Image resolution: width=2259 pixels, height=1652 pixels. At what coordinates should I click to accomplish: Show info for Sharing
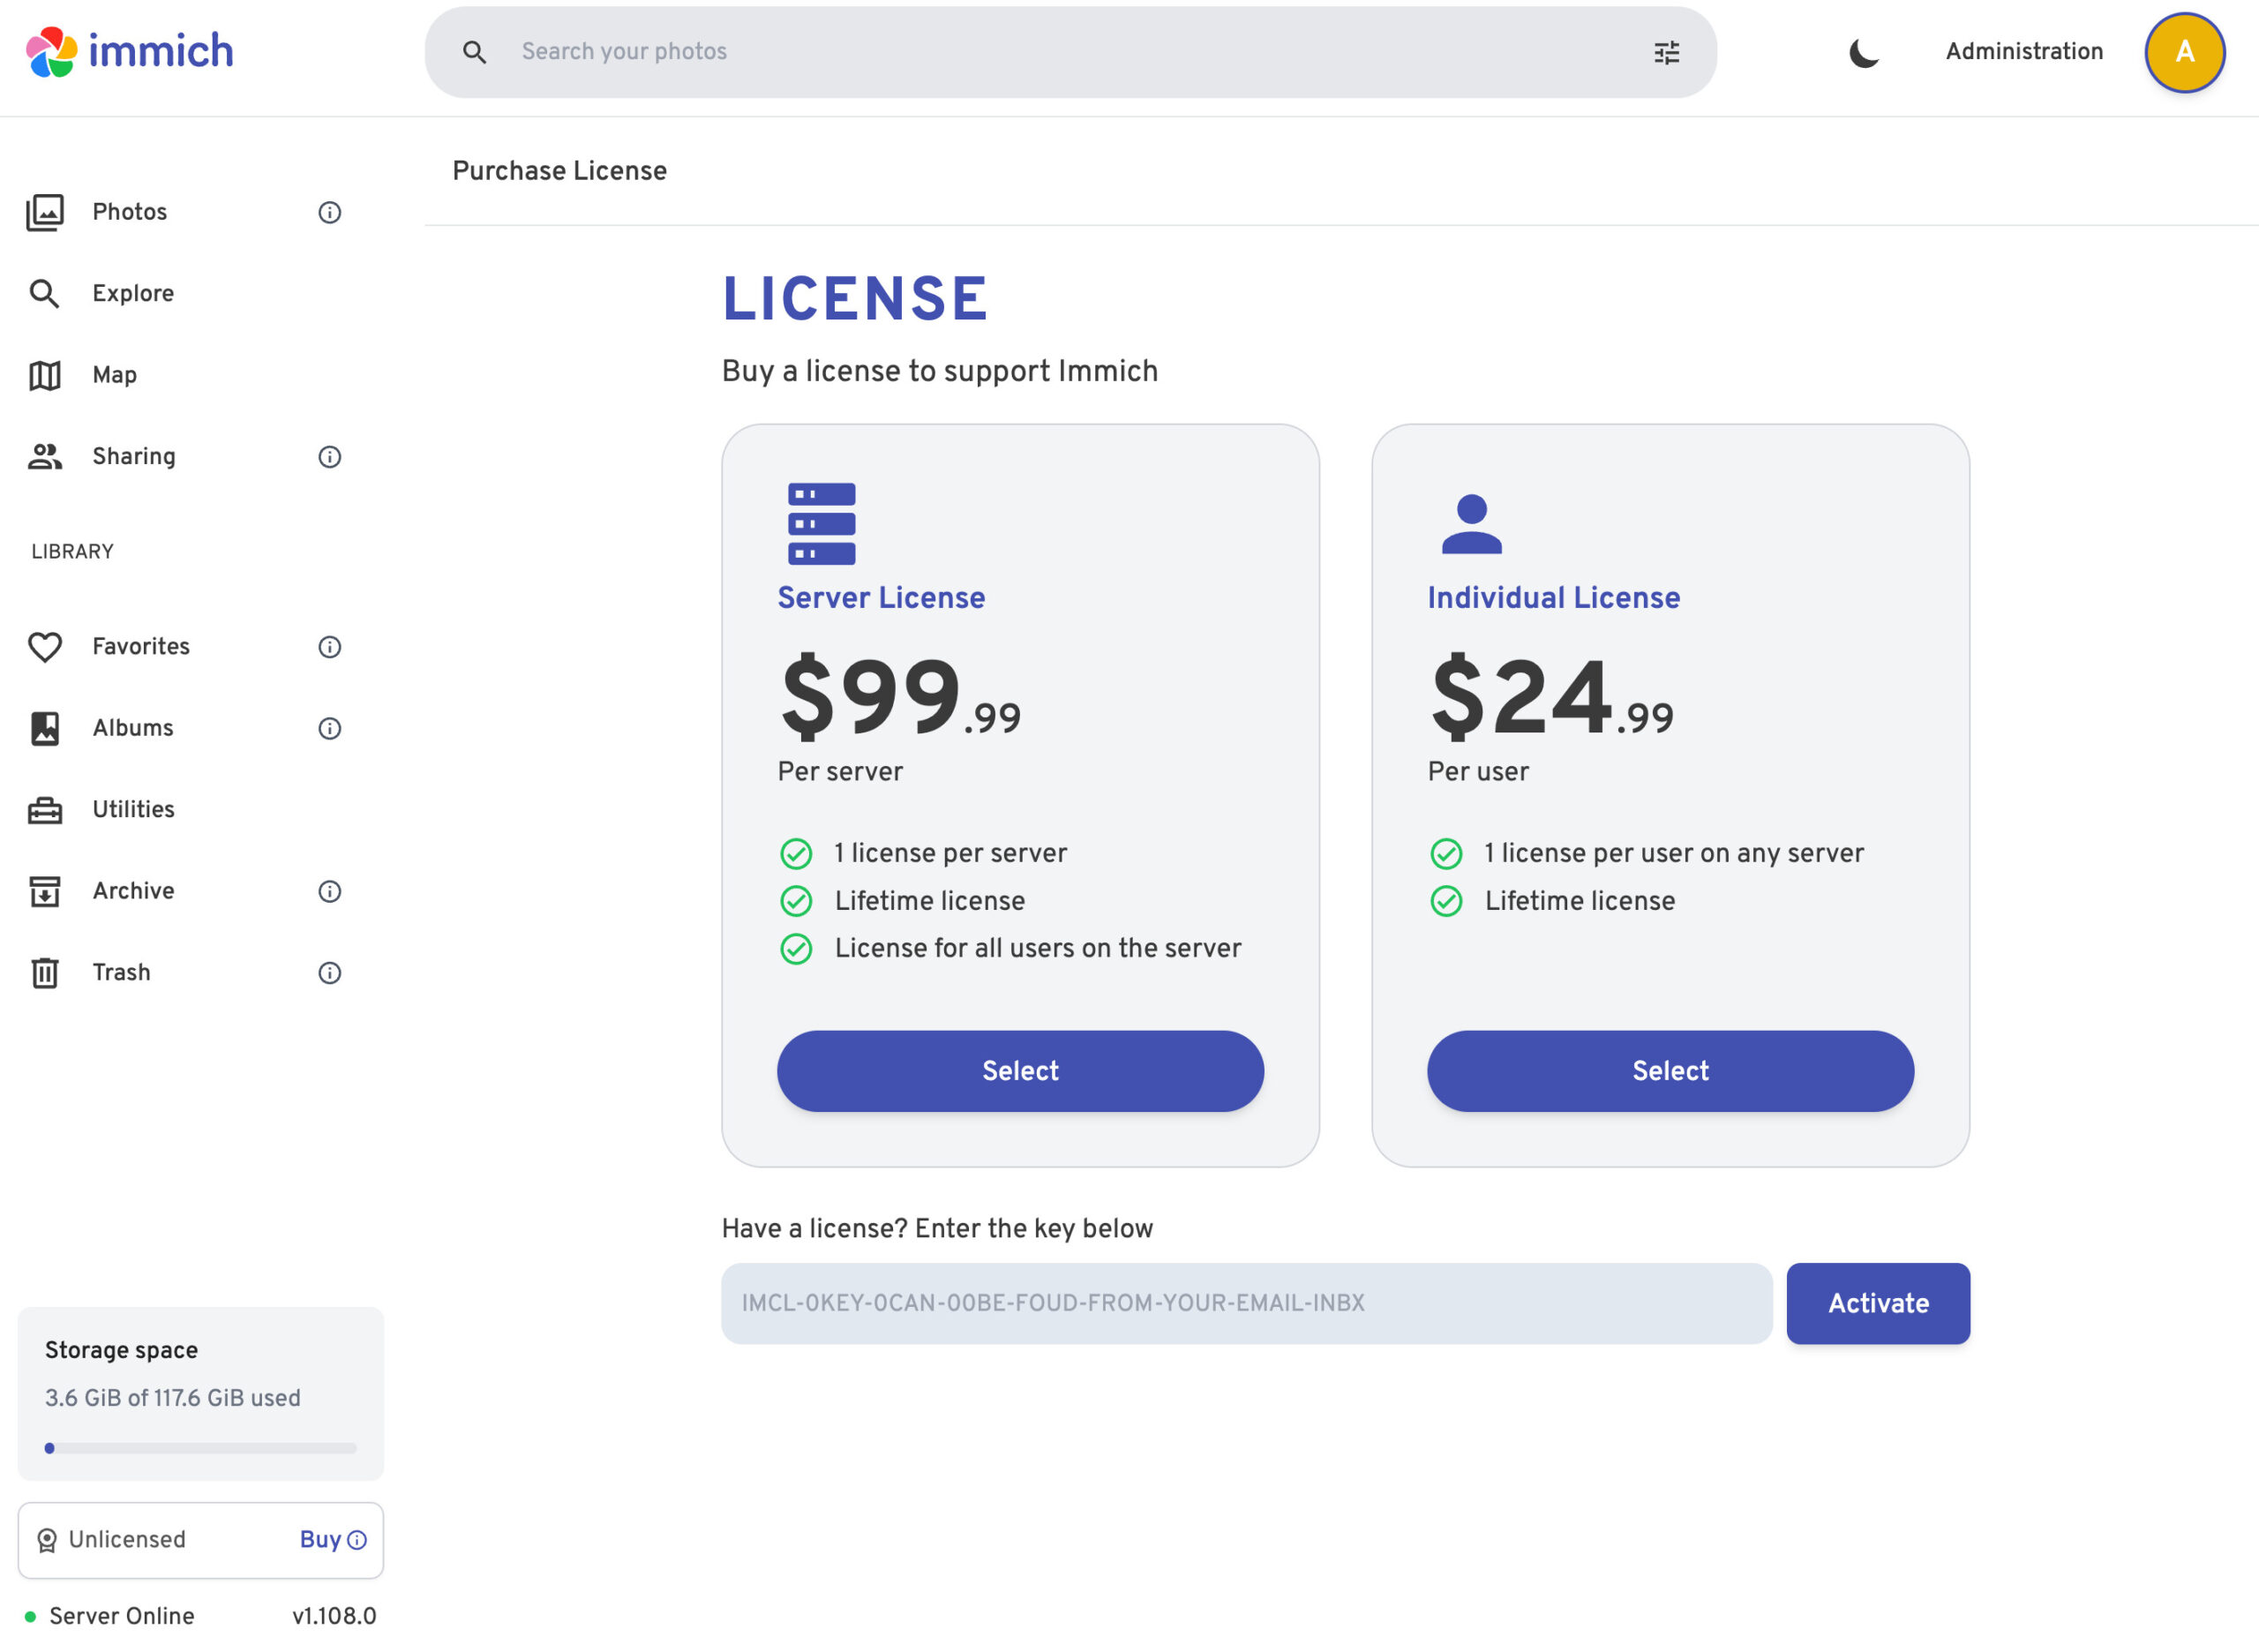tap(330, 457)
